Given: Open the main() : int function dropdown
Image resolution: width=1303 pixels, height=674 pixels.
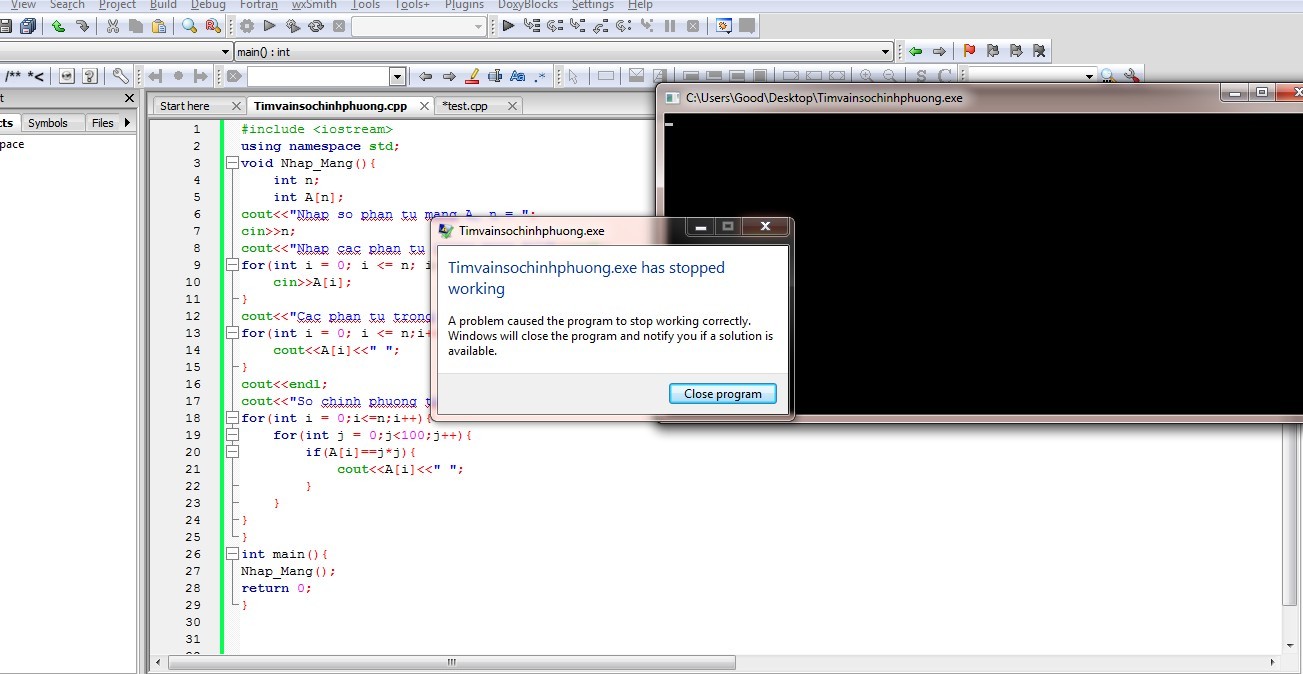Looking at the screenshot, I should pyautogui.click(x=885, y=51).
